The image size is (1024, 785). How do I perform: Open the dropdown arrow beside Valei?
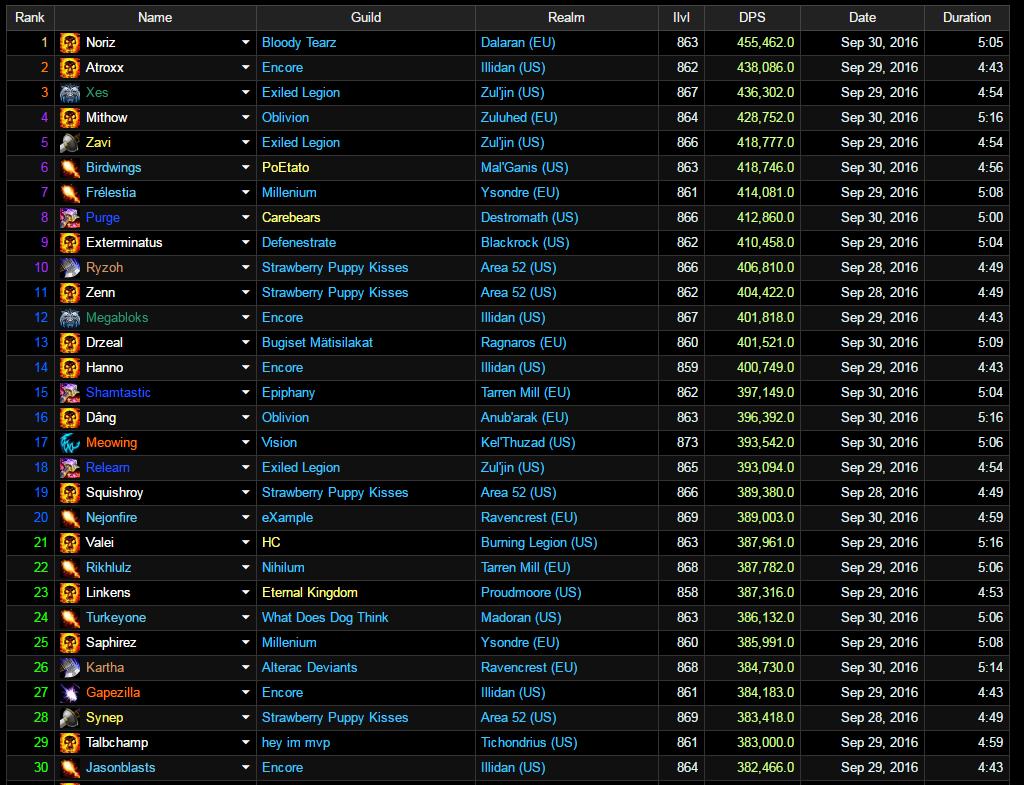(246, 543)
